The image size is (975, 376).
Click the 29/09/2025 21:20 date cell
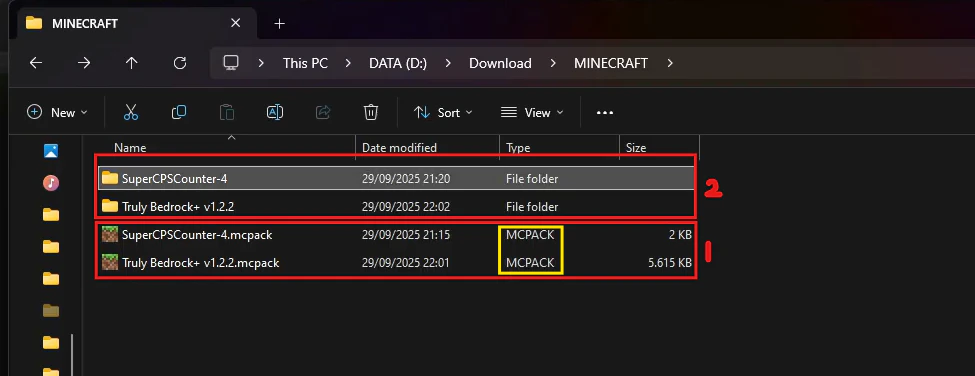coord(406,178)
